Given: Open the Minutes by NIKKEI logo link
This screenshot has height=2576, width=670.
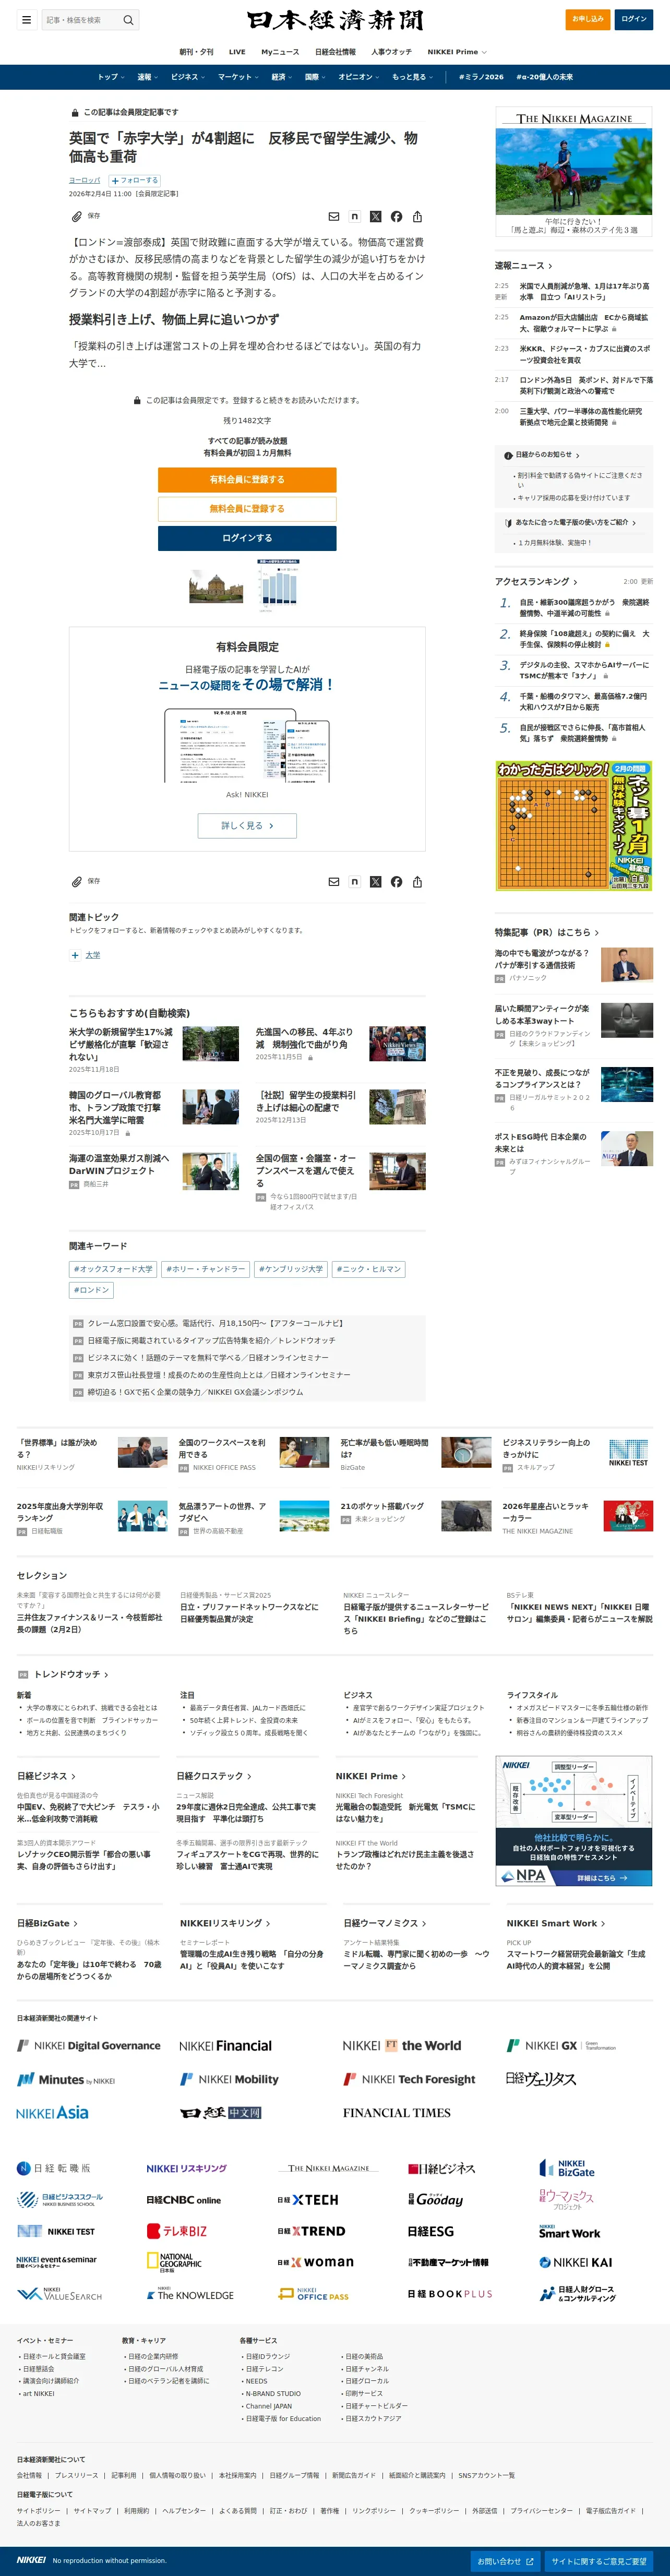Looking at the screenshot, I should coord(65,2079).
